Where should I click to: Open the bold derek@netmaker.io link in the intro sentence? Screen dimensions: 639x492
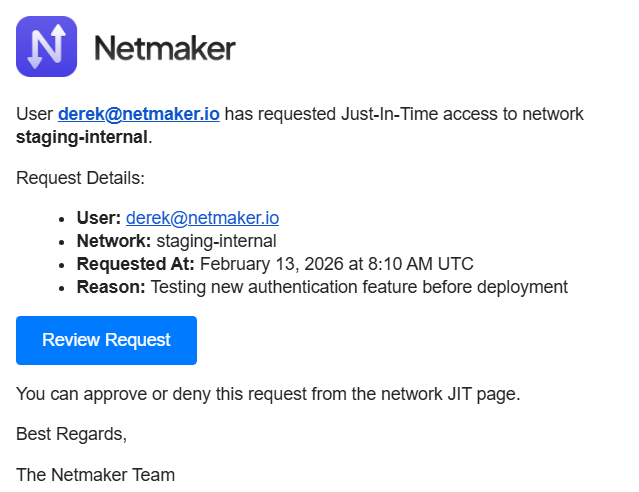[138, 114]
